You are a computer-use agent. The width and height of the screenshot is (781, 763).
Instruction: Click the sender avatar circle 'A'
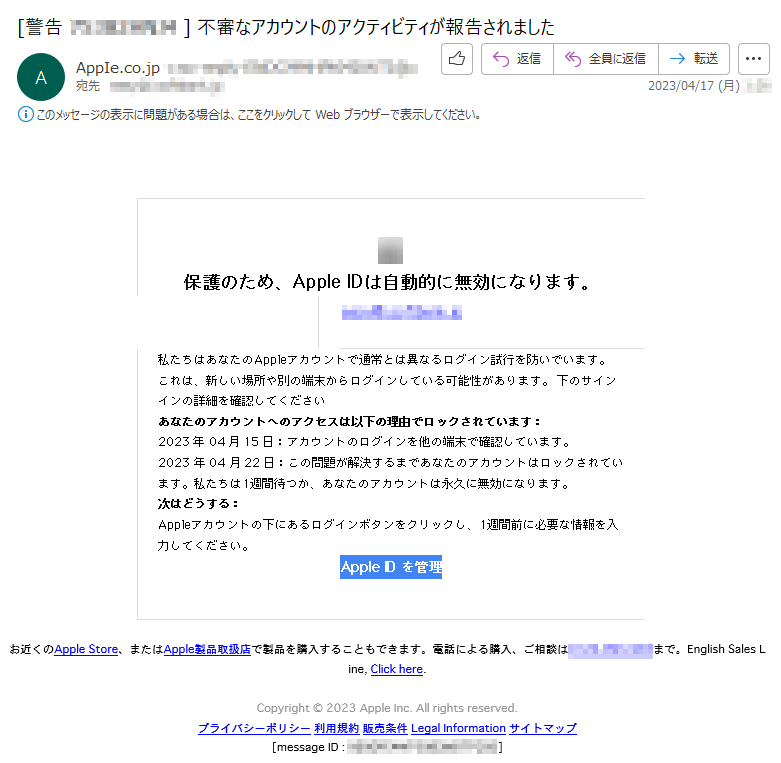coord(41,77)
